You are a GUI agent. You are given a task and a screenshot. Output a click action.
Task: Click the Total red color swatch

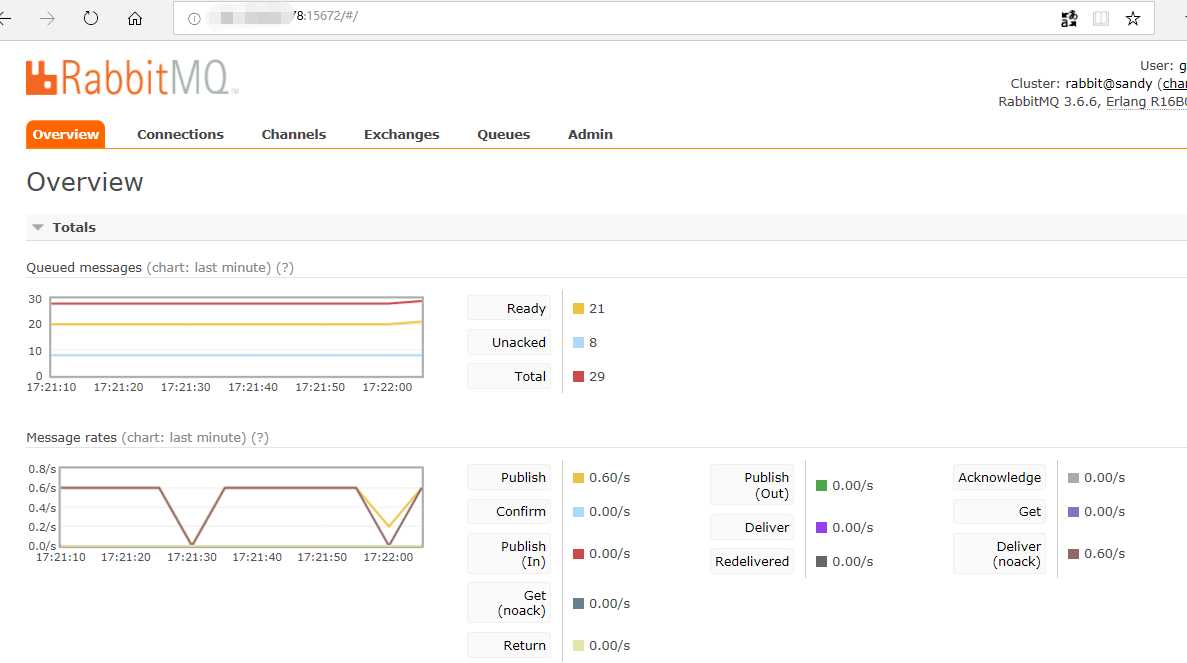578,376
